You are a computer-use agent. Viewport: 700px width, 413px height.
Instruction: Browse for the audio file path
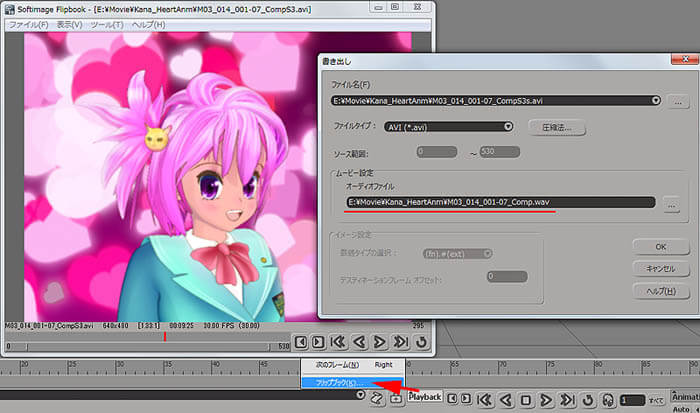click(x=671, y=203)
